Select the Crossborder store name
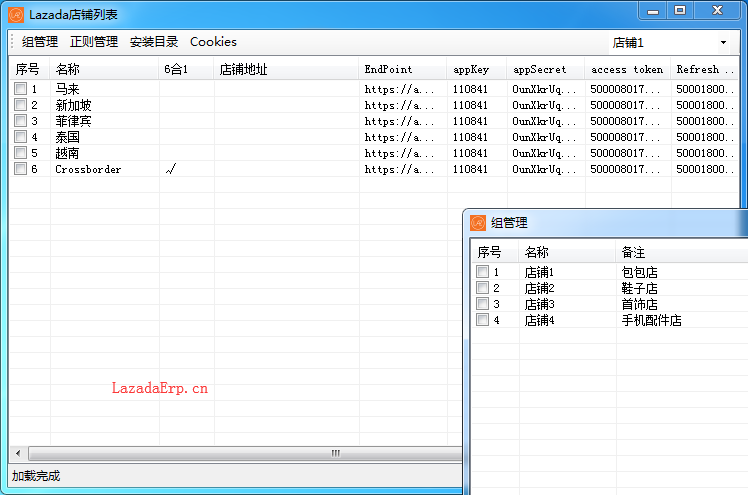This screenshot has height=495, width=748. [88, 169]
